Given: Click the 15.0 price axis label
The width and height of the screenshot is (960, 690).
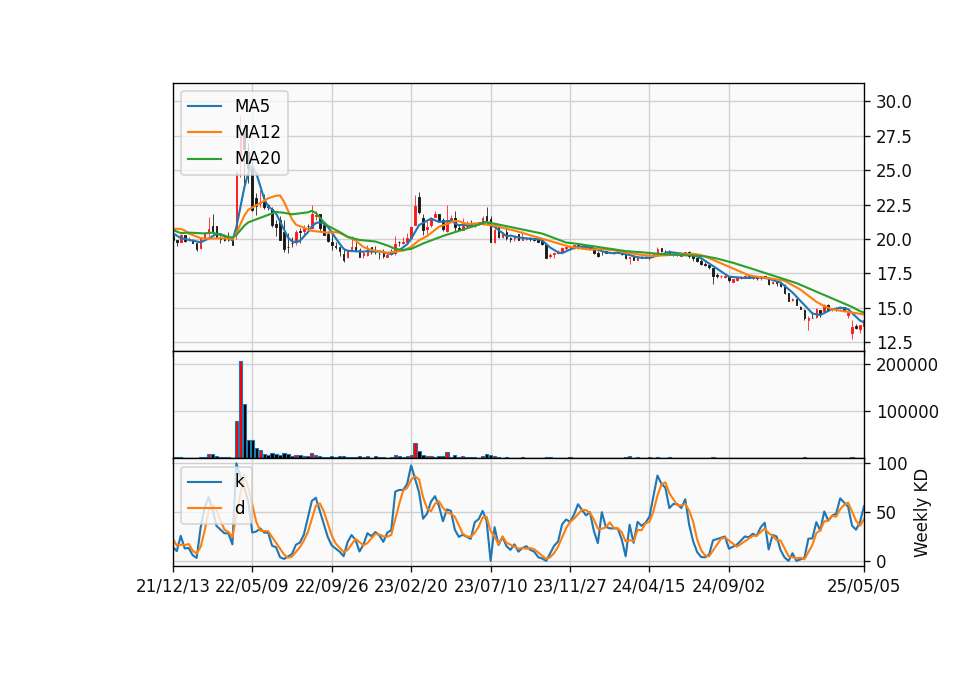Looking at the screenshot, I should [x=893, y=309].
